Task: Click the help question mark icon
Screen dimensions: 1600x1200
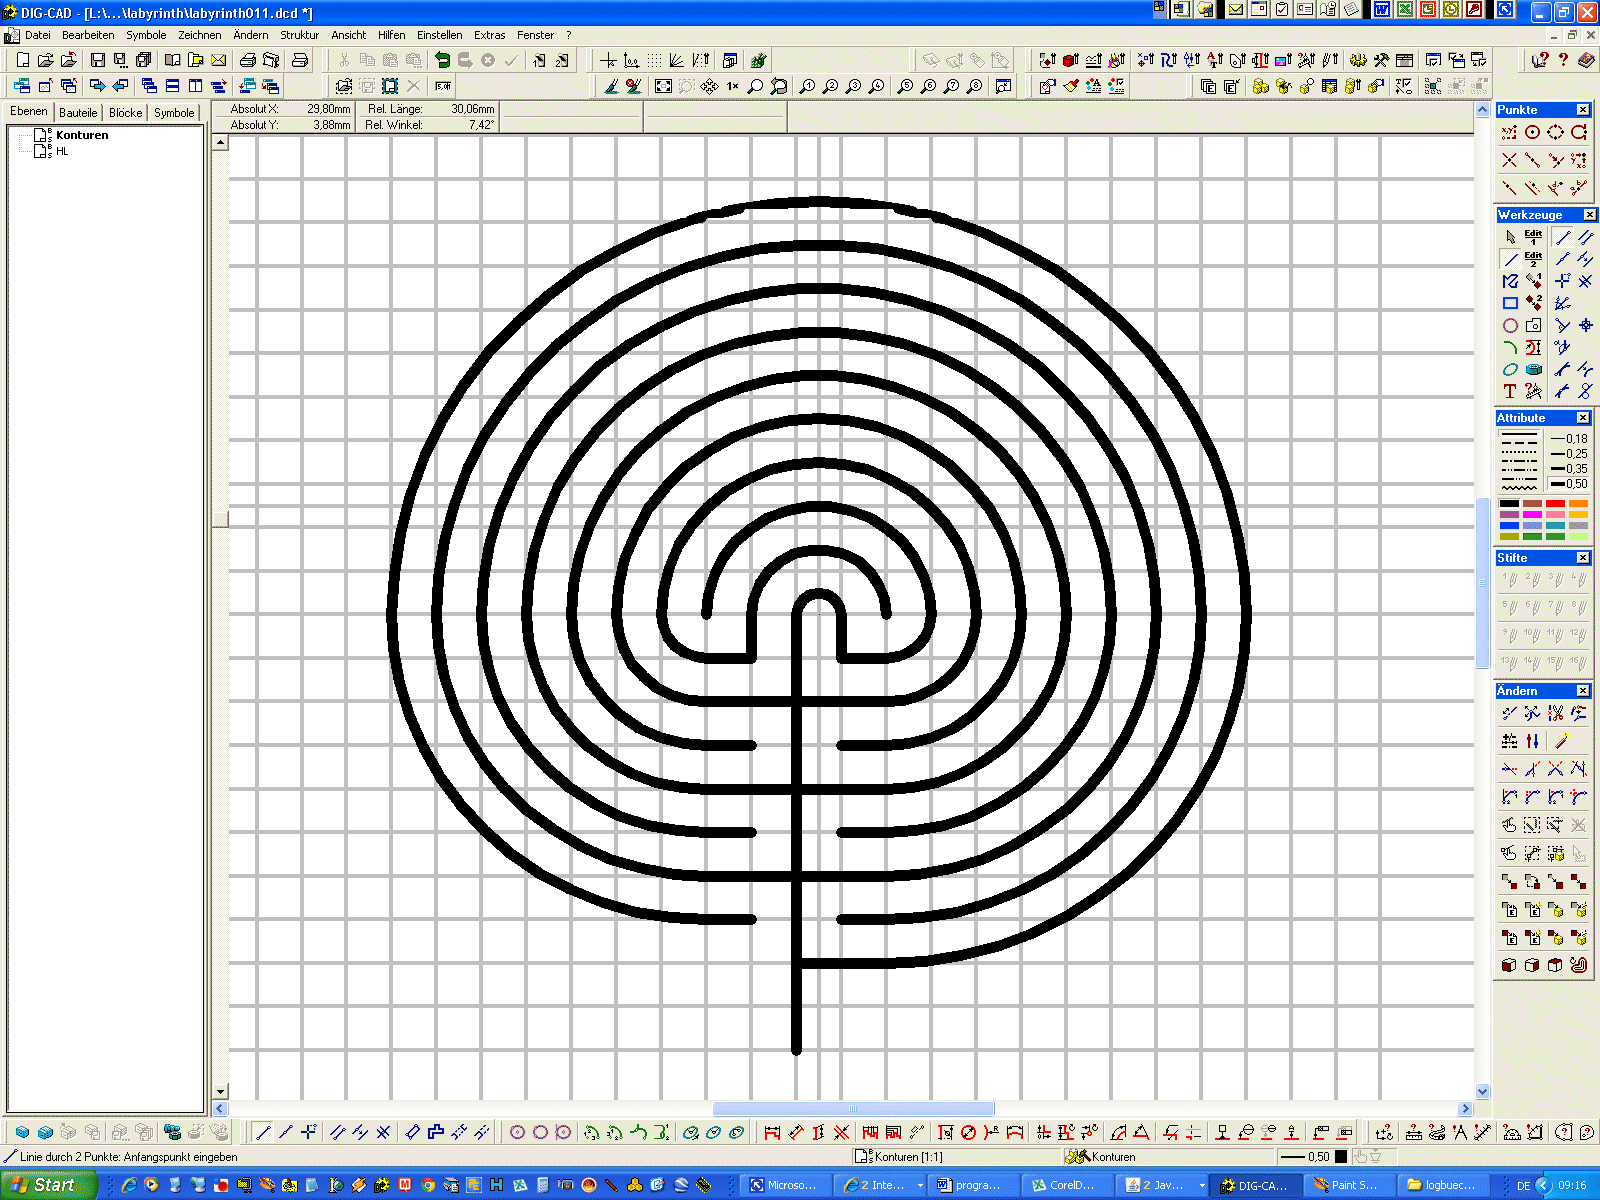Action: point(1563,60)
